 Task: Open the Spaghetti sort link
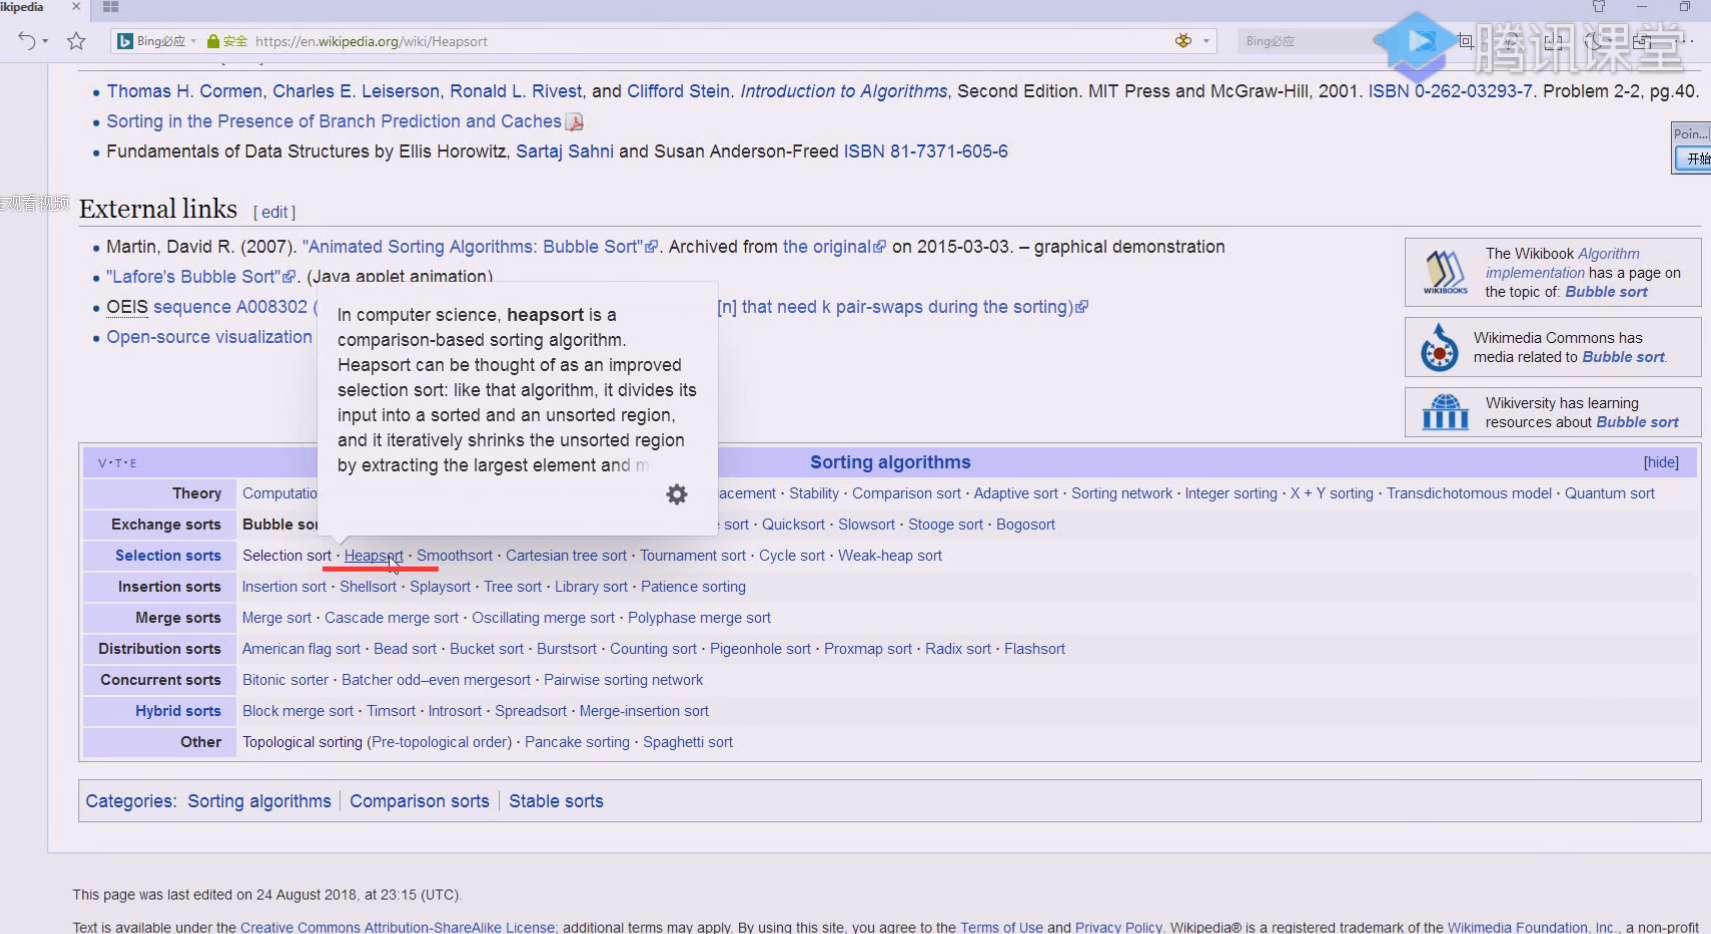pyautogui.click(x=688, y=742)
